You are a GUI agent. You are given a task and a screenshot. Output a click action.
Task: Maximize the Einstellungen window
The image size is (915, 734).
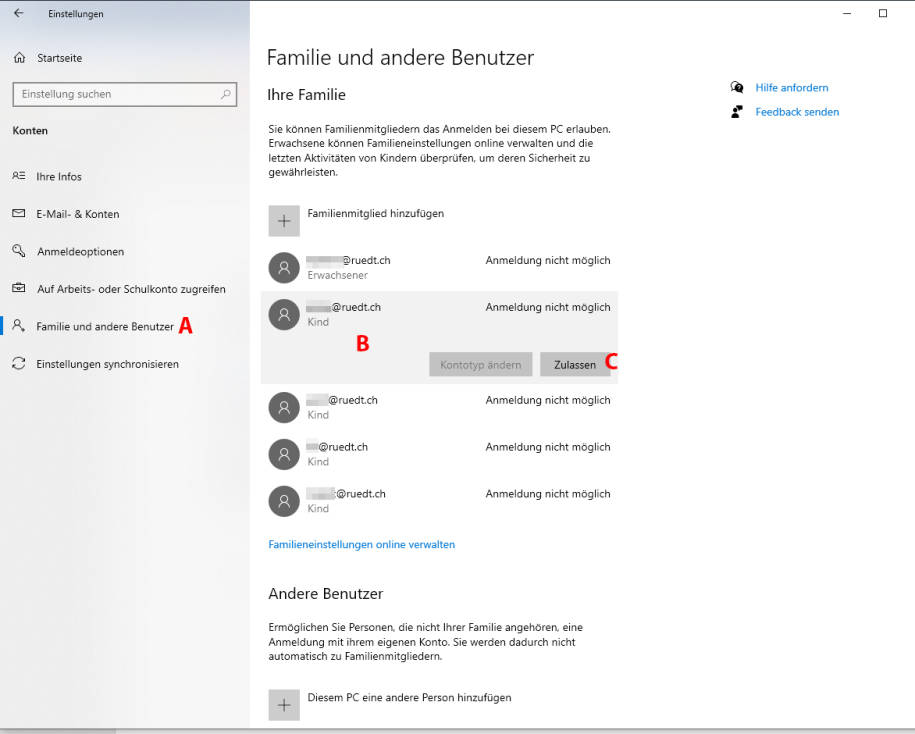point(883,13)
